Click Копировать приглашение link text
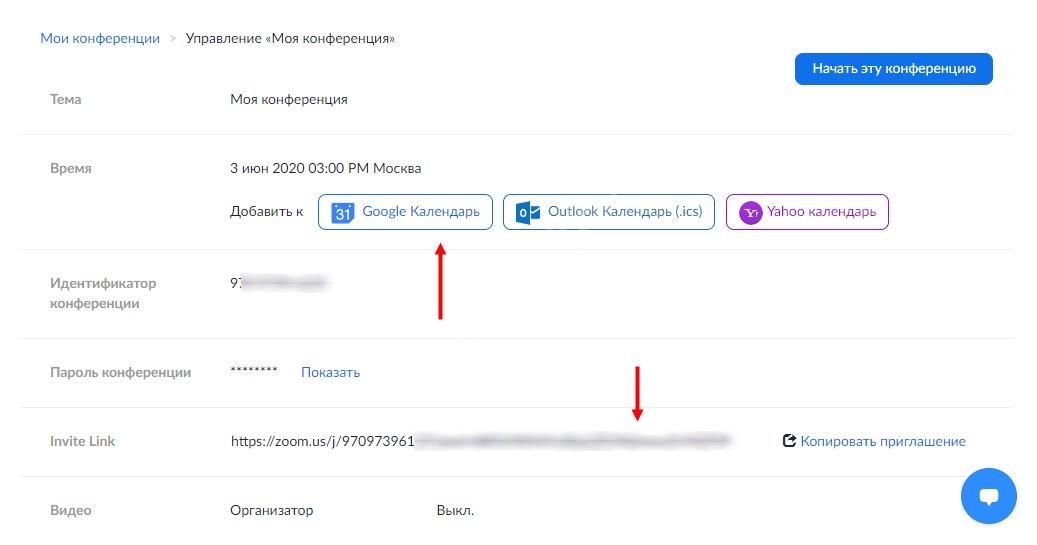The image size is (1037, 545). click(883, 441)
